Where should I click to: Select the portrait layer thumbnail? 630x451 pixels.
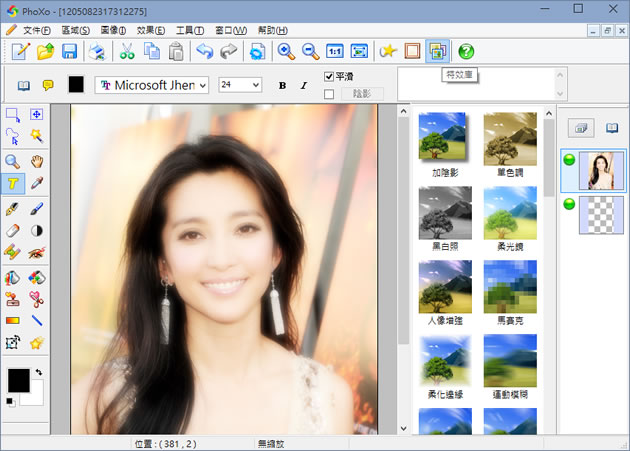(601, 171)
